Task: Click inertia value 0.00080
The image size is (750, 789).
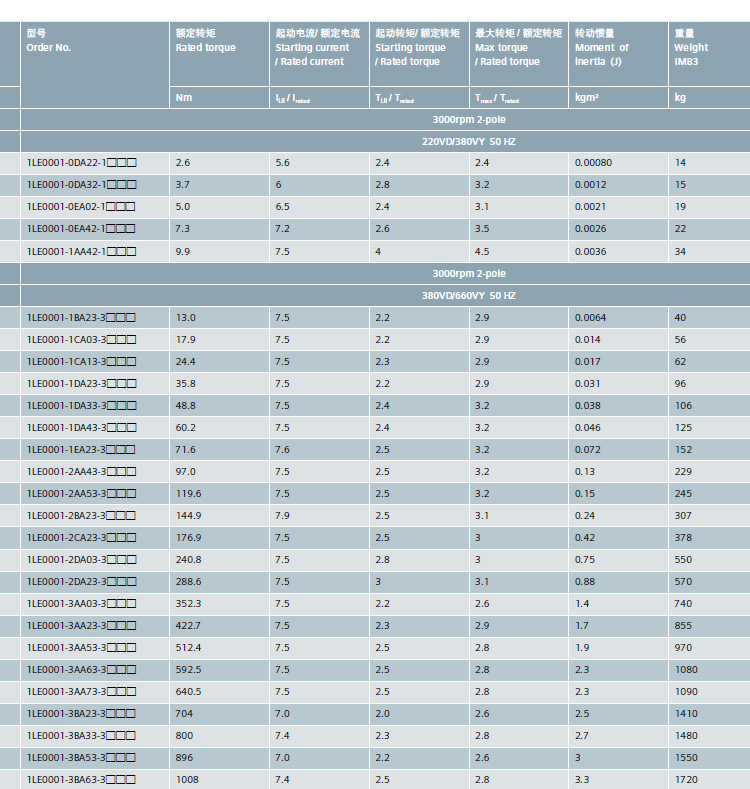Action: (x=593, y=163)
